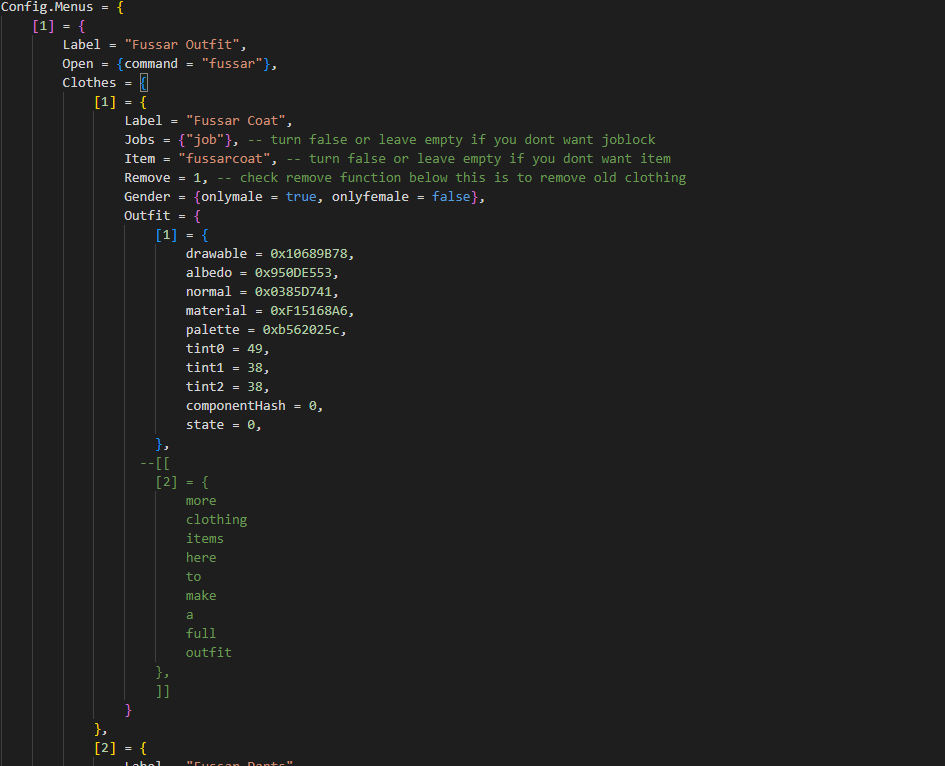945x766 pixels.
Task: Click the highlighted brace after Clothes =
Action: click(x=143, y=83)
